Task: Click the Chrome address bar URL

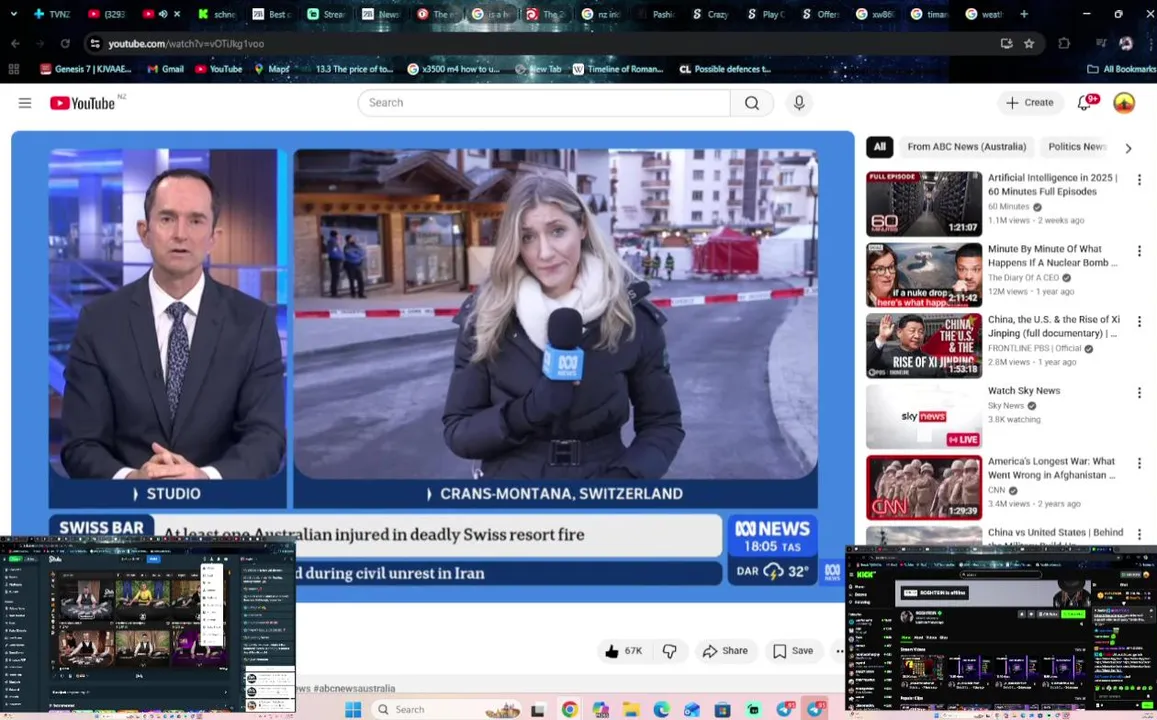Action: pos(186,44)
